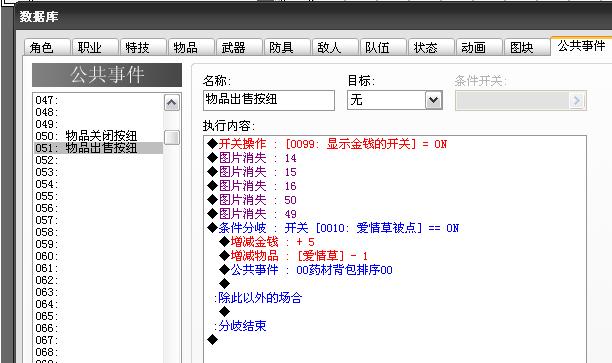Select list entry 055
The height and width of the screenshot is (363, 612).
pos(98,196)
